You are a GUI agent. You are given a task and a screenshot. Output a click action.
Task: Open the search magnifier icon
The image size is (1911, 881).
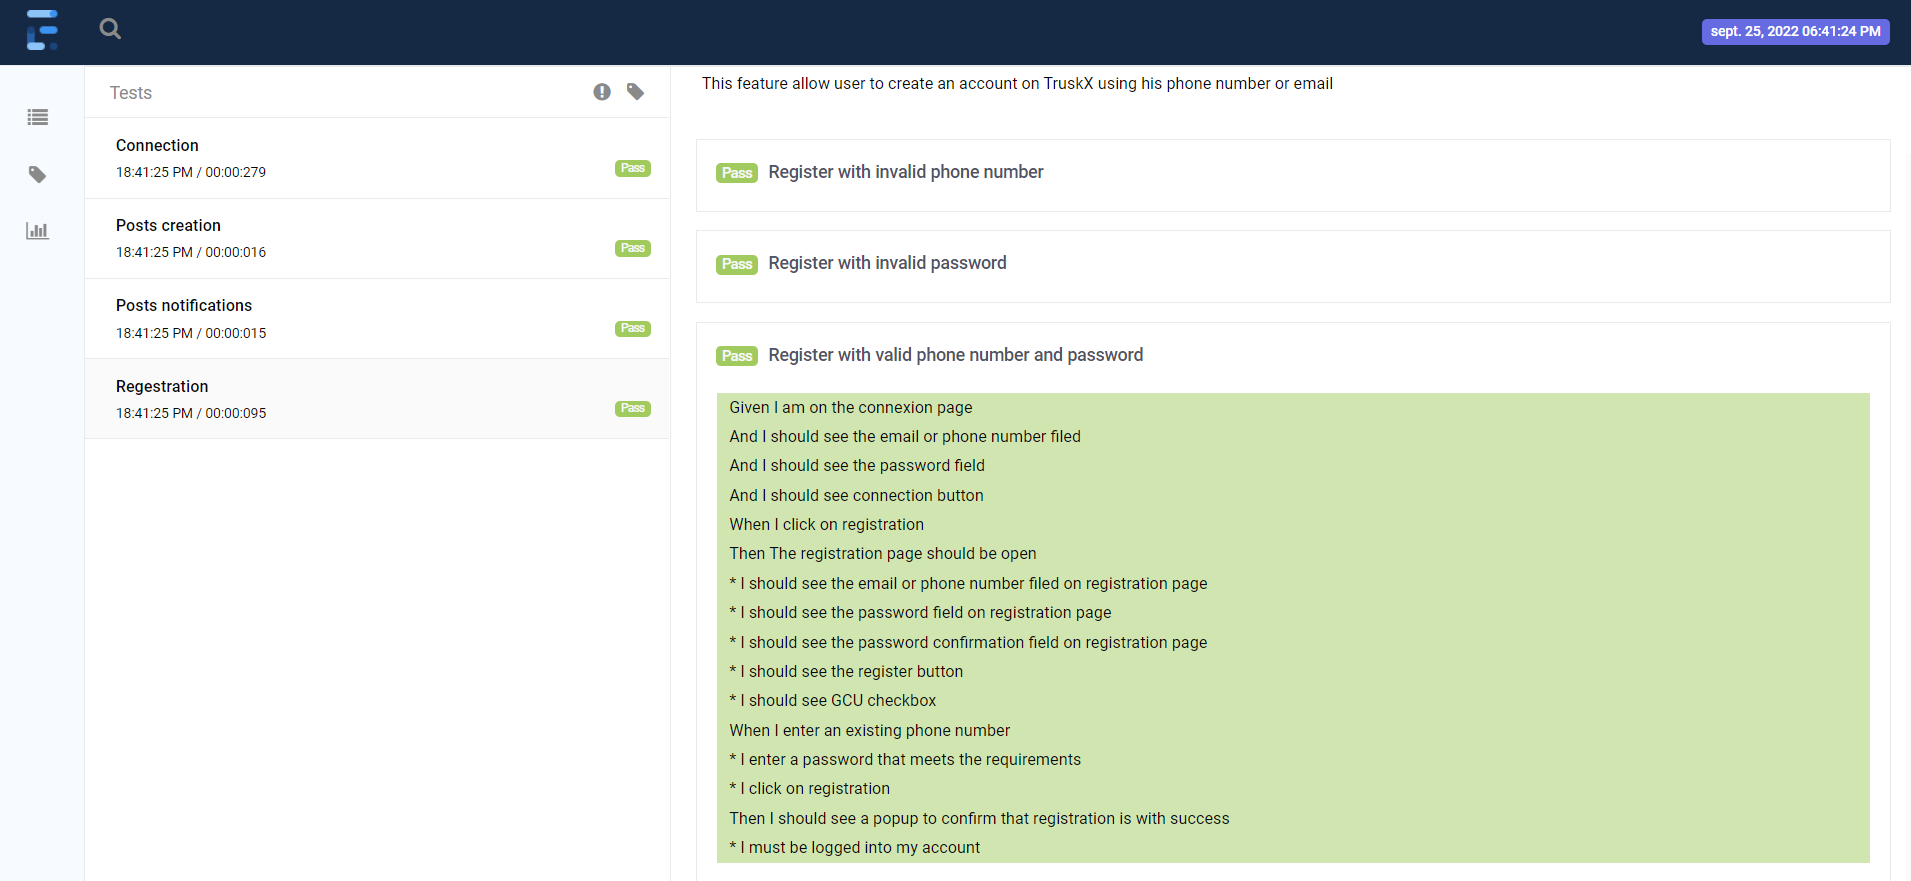pos(110,29)
